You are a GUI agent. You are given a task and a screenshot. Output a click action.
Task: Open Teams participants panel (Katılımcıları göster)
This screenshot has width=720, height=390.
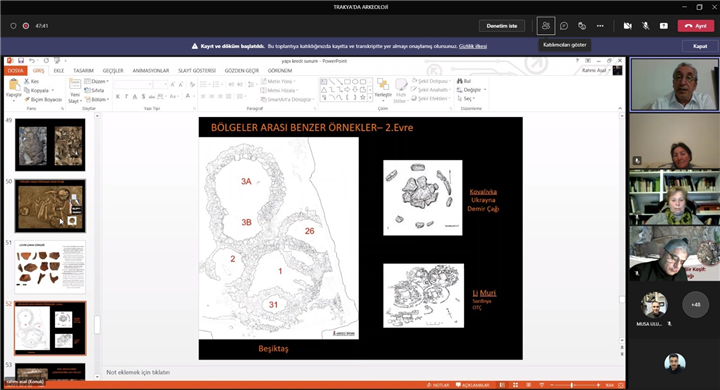(546, 26)
